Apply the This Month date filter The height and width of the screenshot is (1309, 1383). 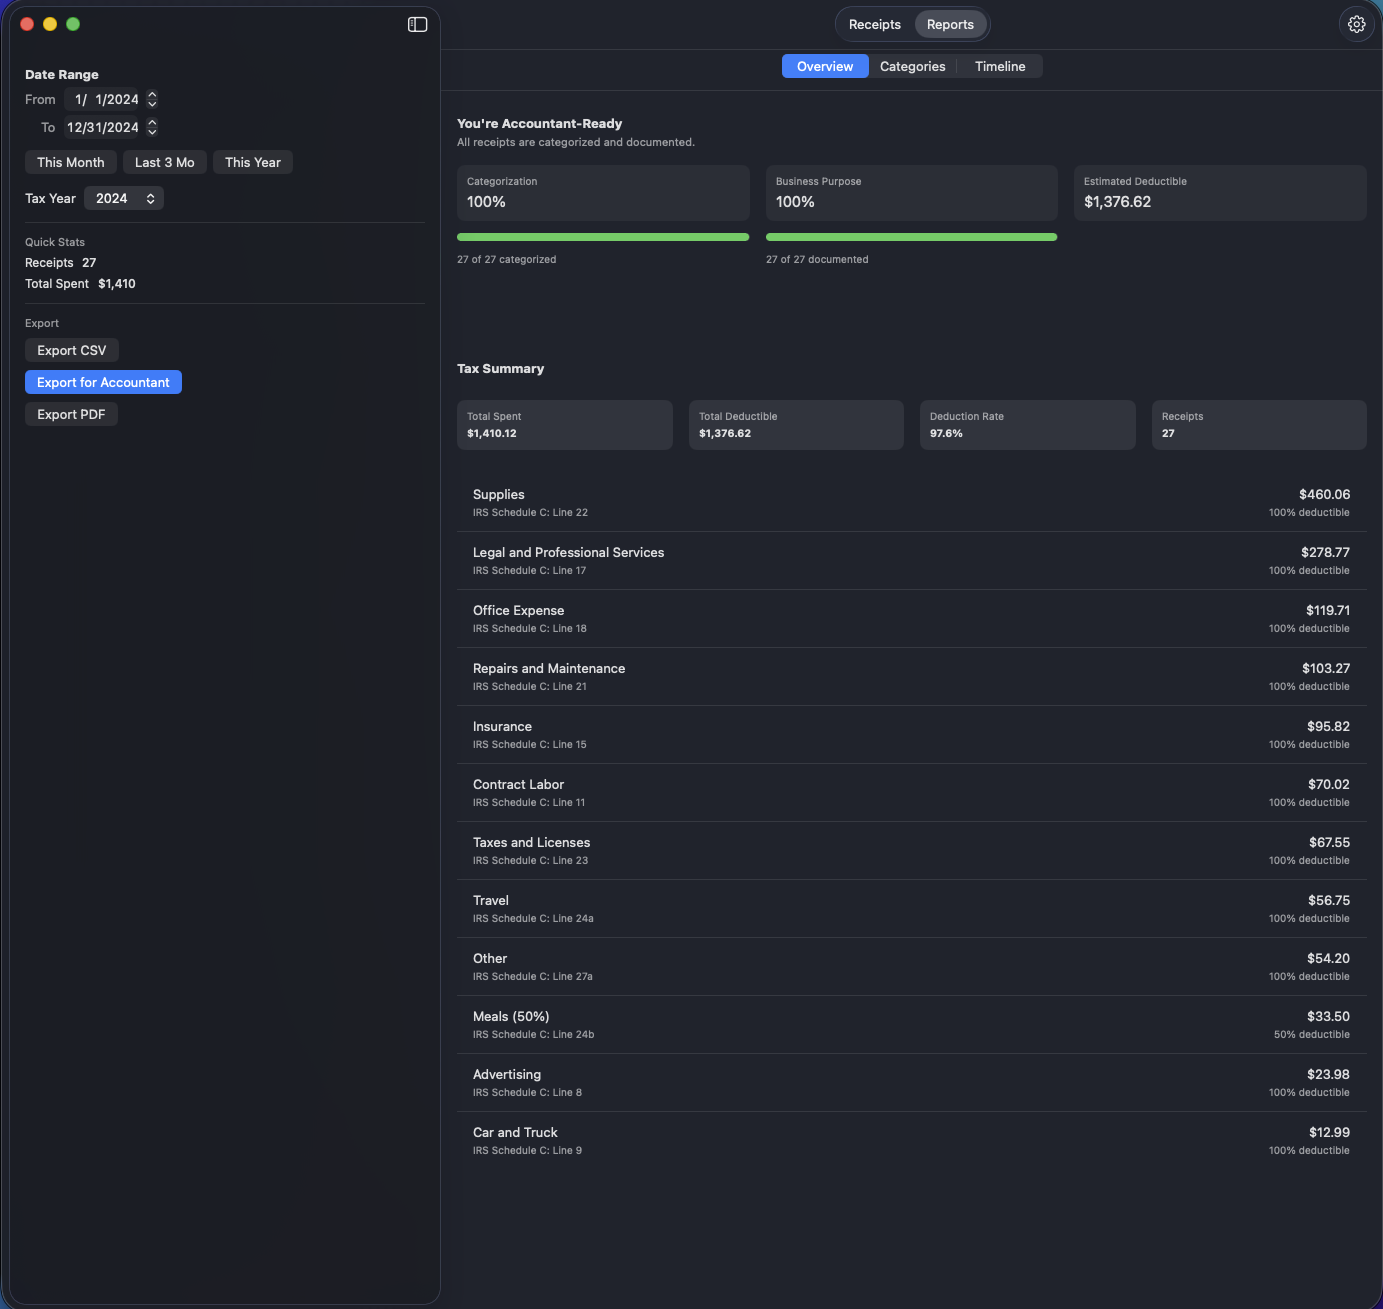70,162
